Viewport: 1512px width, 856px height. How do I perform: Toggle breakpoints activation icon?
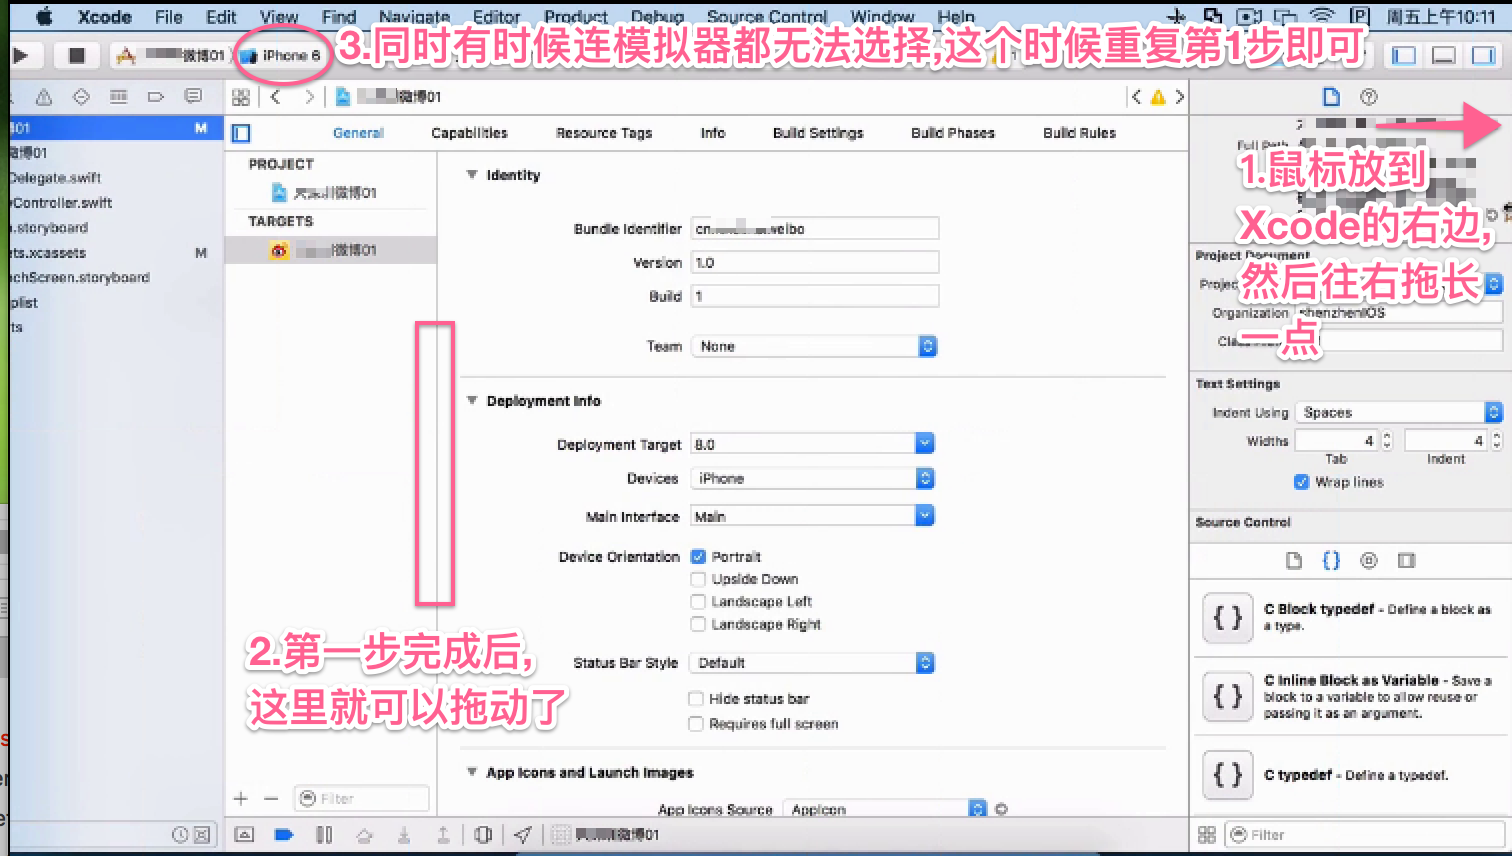(284, 834)
